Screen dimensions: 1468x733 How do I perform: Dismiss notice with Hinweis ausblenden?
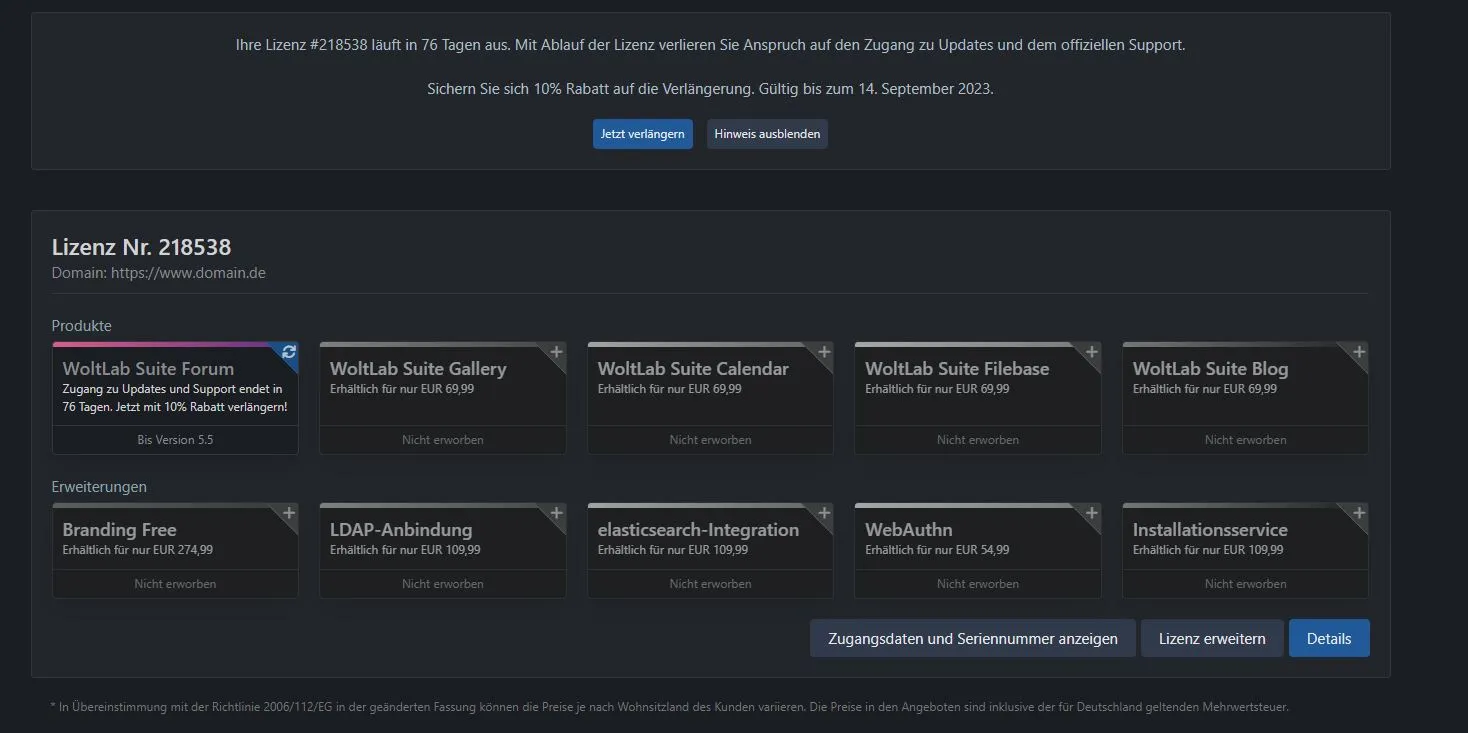click(767, 134)
